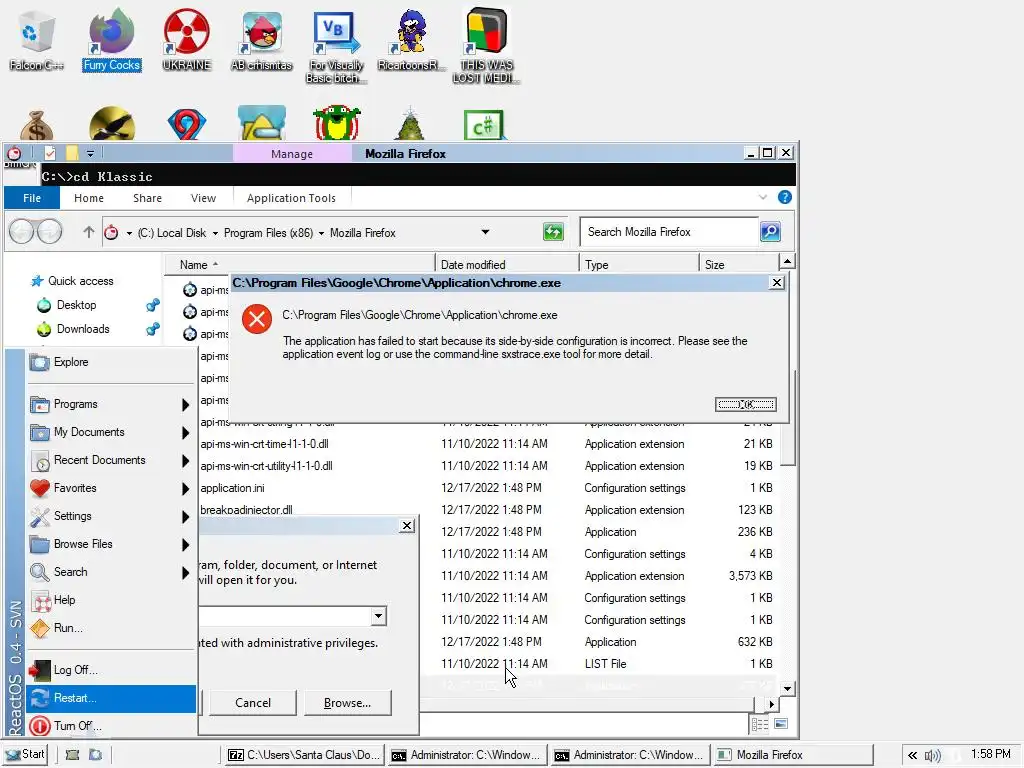Click the scroll down arrow in file list

tap(788, 688)
